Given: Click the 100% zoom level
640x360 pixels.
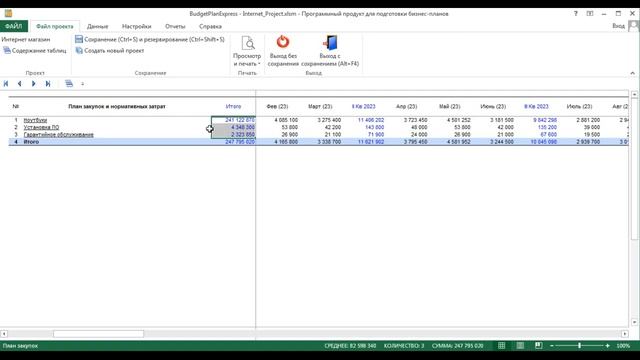Looking at the screenshot, I should (x=623, y=346).
